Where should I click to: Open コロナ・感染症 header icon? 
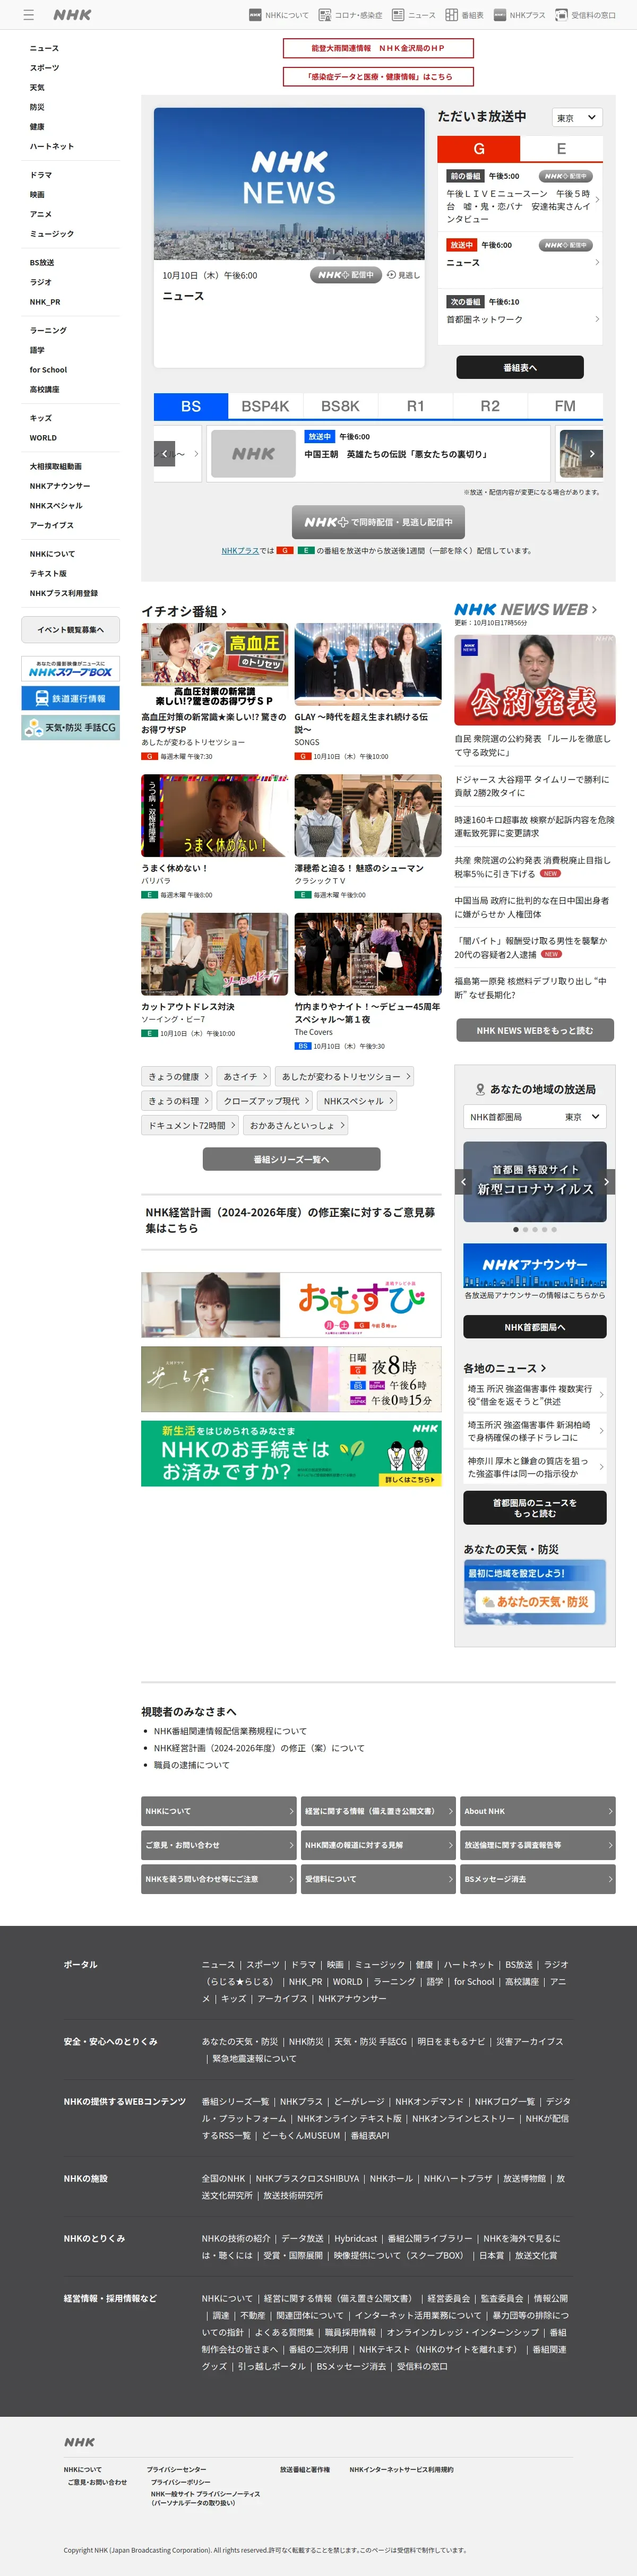(x=350, y=15)
